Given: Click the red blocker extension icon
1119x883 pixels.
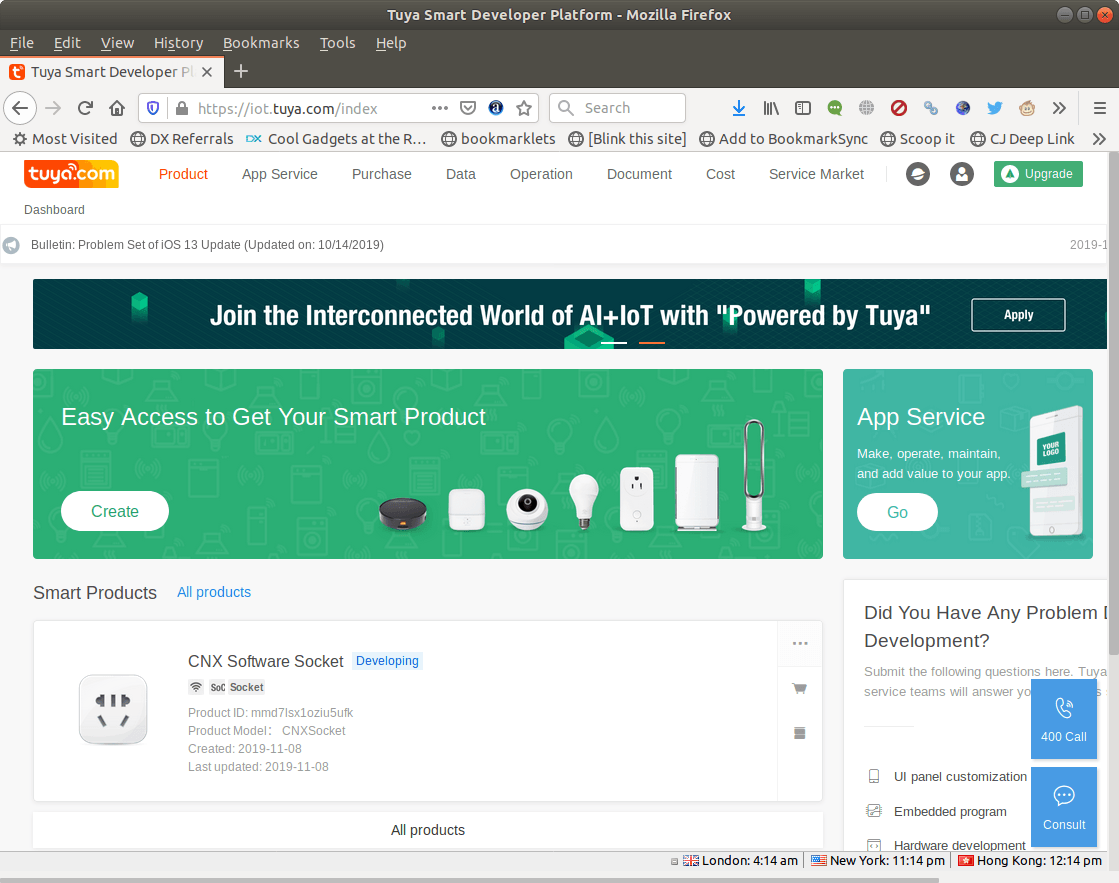Looking at the screenshot, I should [x=898, y=109].
